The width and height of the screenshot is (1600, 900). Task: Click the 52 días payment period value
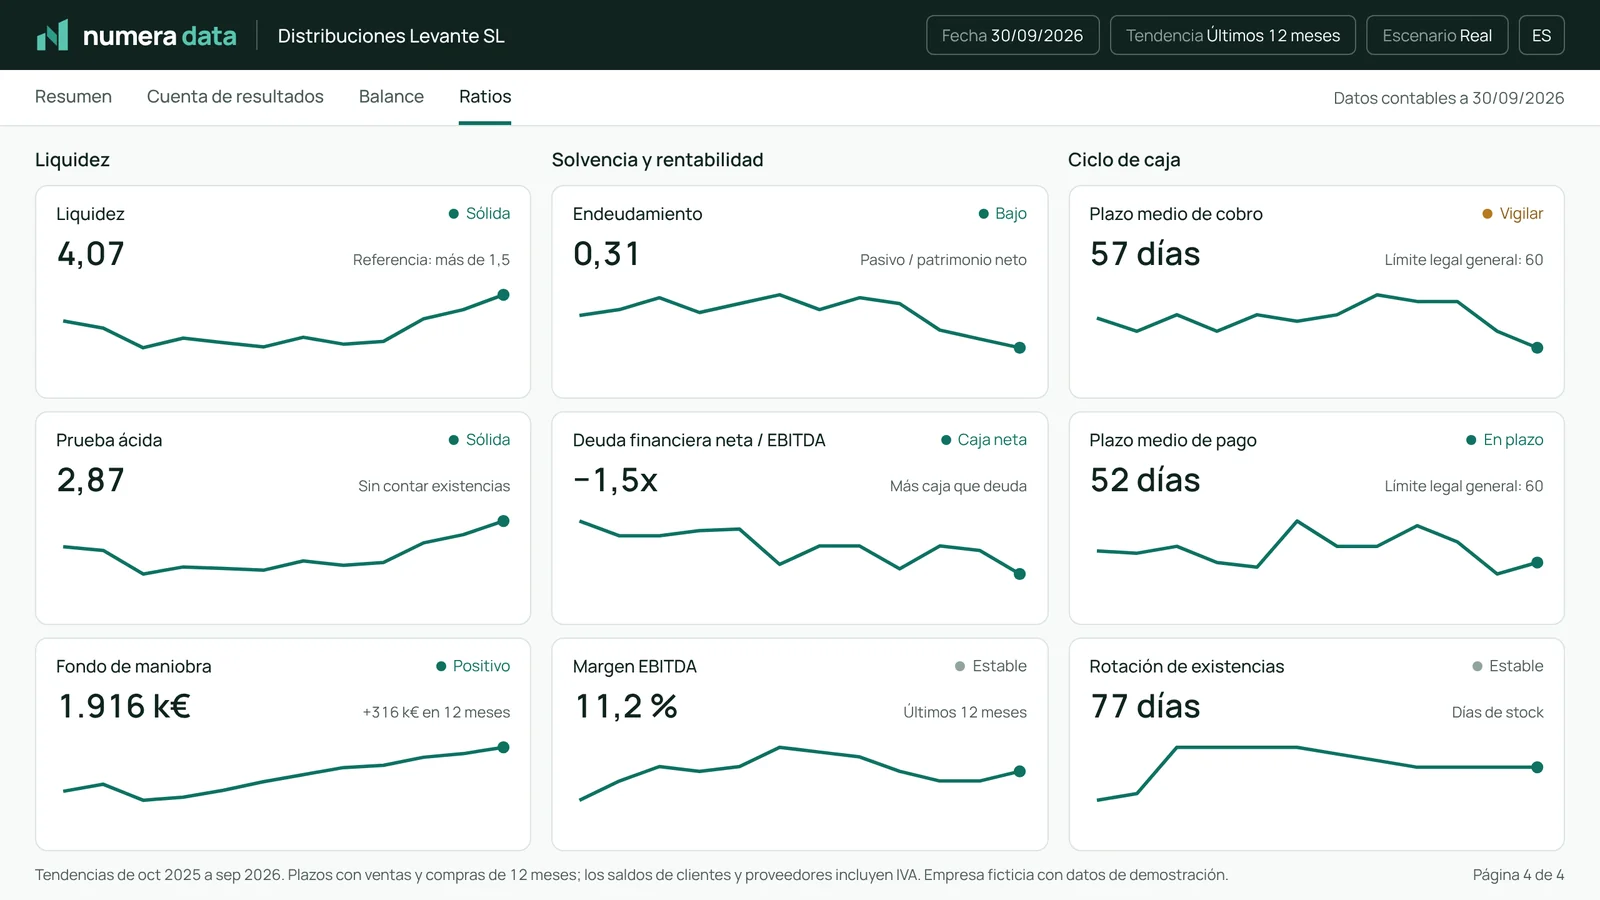point(1145,480)
